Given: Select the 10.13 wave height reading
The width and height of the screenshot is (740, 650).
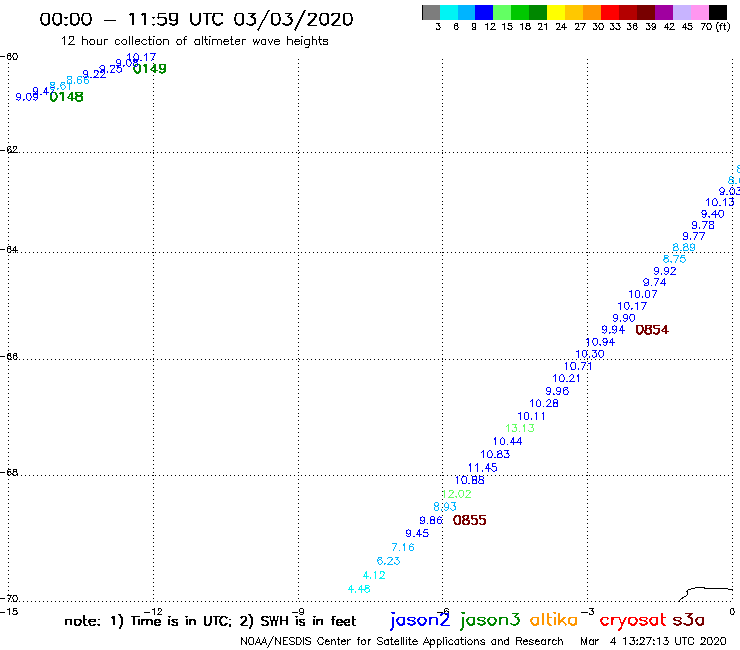Looking at the screenshot, I should [720, 203].
